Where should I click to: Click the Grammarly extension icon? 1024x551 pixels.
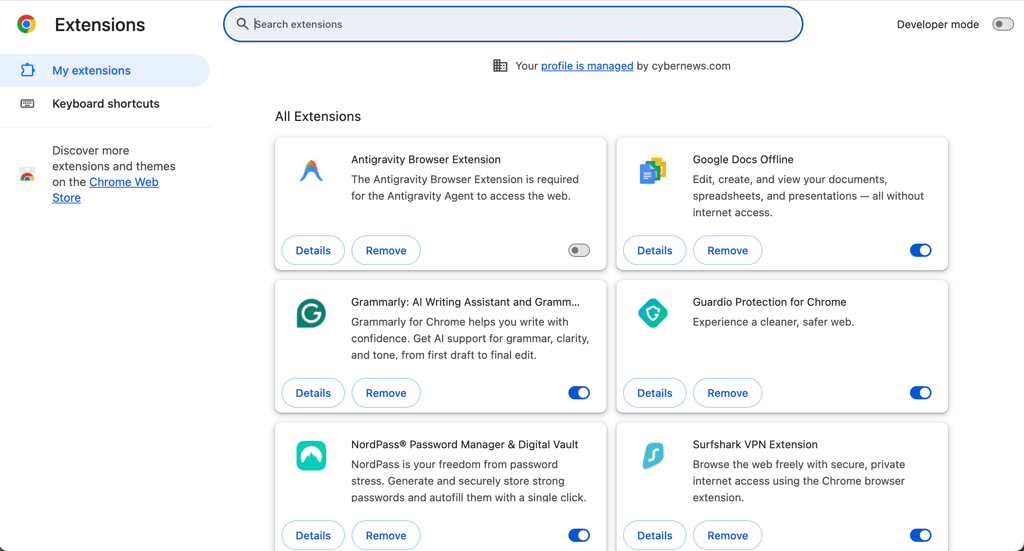coord(311,313)
